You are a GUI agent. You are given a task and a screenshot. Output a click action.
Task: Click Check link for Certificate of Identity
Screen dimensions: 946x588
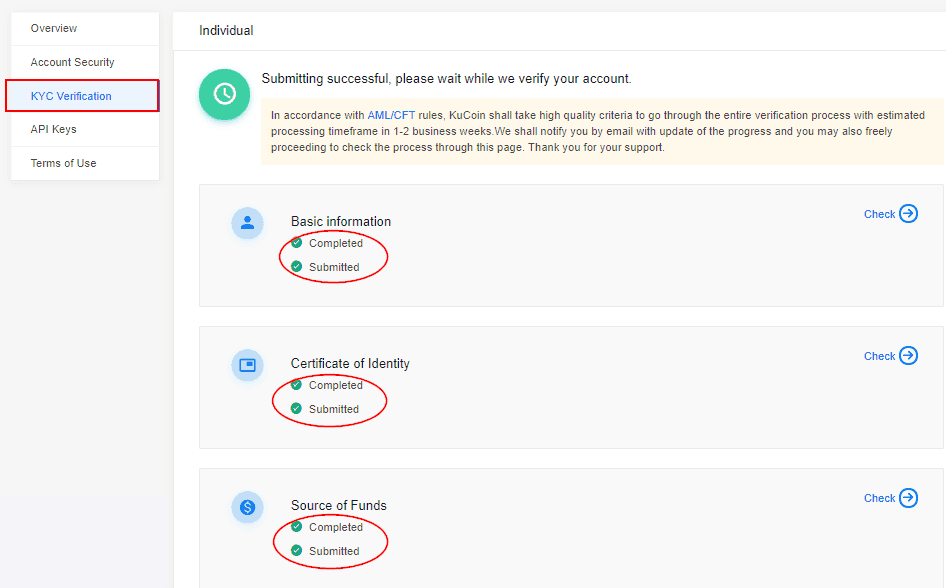pyautogui.click(x=879, y=356)
